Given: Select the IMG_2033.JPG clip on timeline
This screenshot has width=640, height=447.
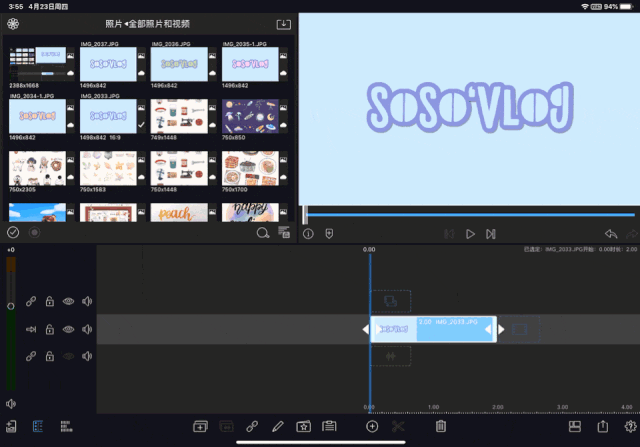Looking at the screenshot, I should click(433, 329).
